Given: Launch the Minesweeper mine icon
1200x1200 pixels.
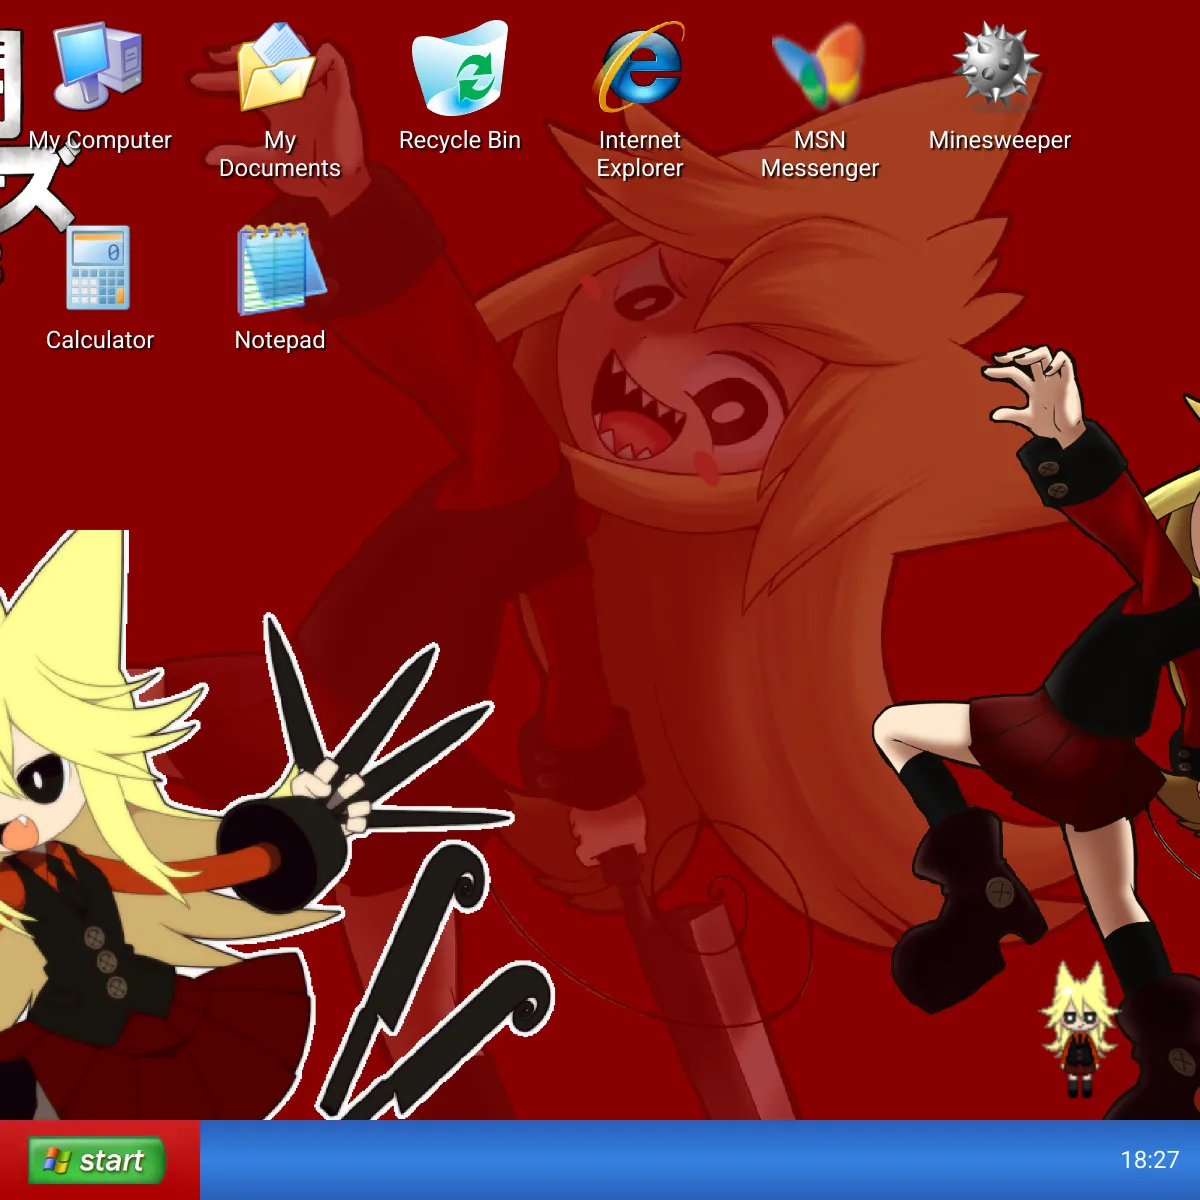Looking at the screenshot, I should [x=998, y=65].
